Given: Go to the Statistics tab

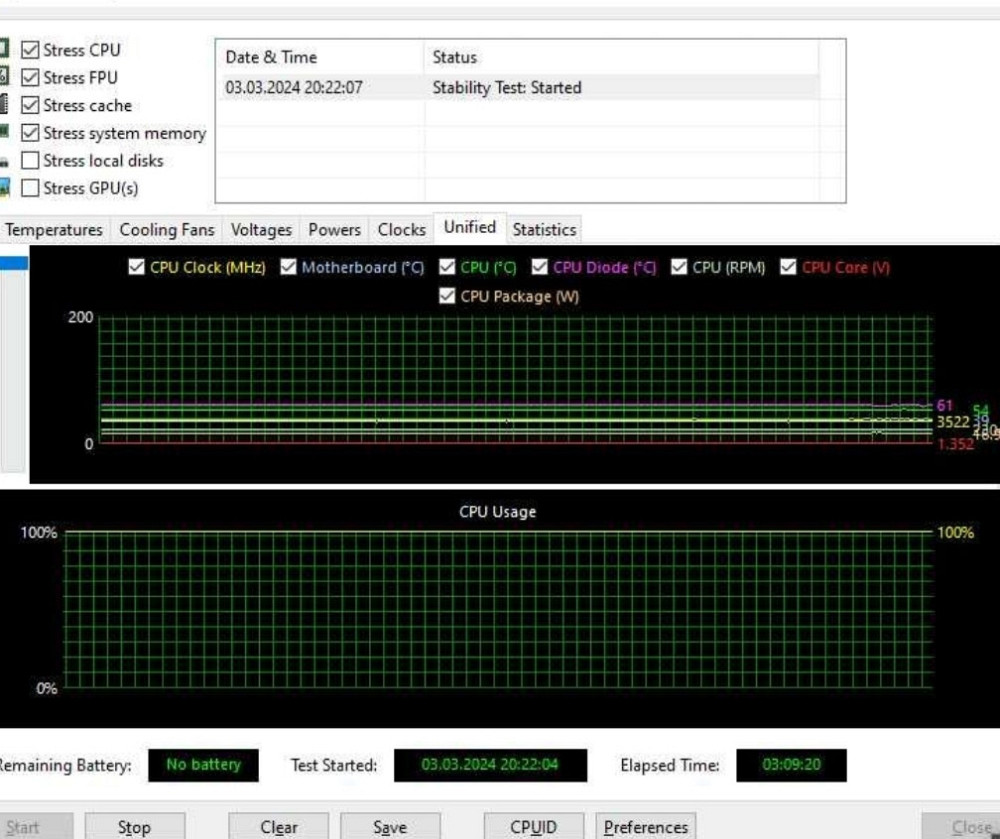Looking at the screenshot, I should pyautogui.click(x=544, y=230).
